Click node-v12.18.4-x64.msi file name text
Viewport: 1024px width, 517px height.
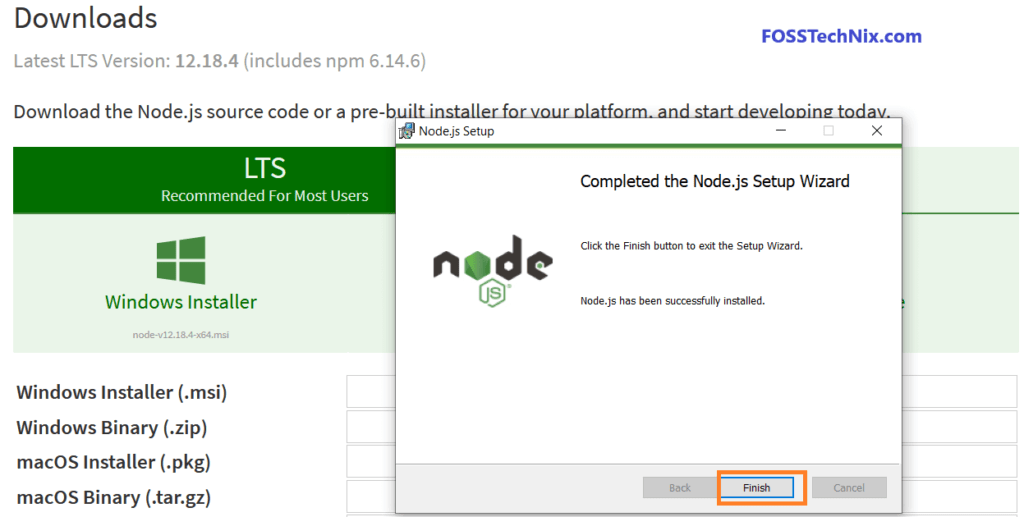point(181,335)
